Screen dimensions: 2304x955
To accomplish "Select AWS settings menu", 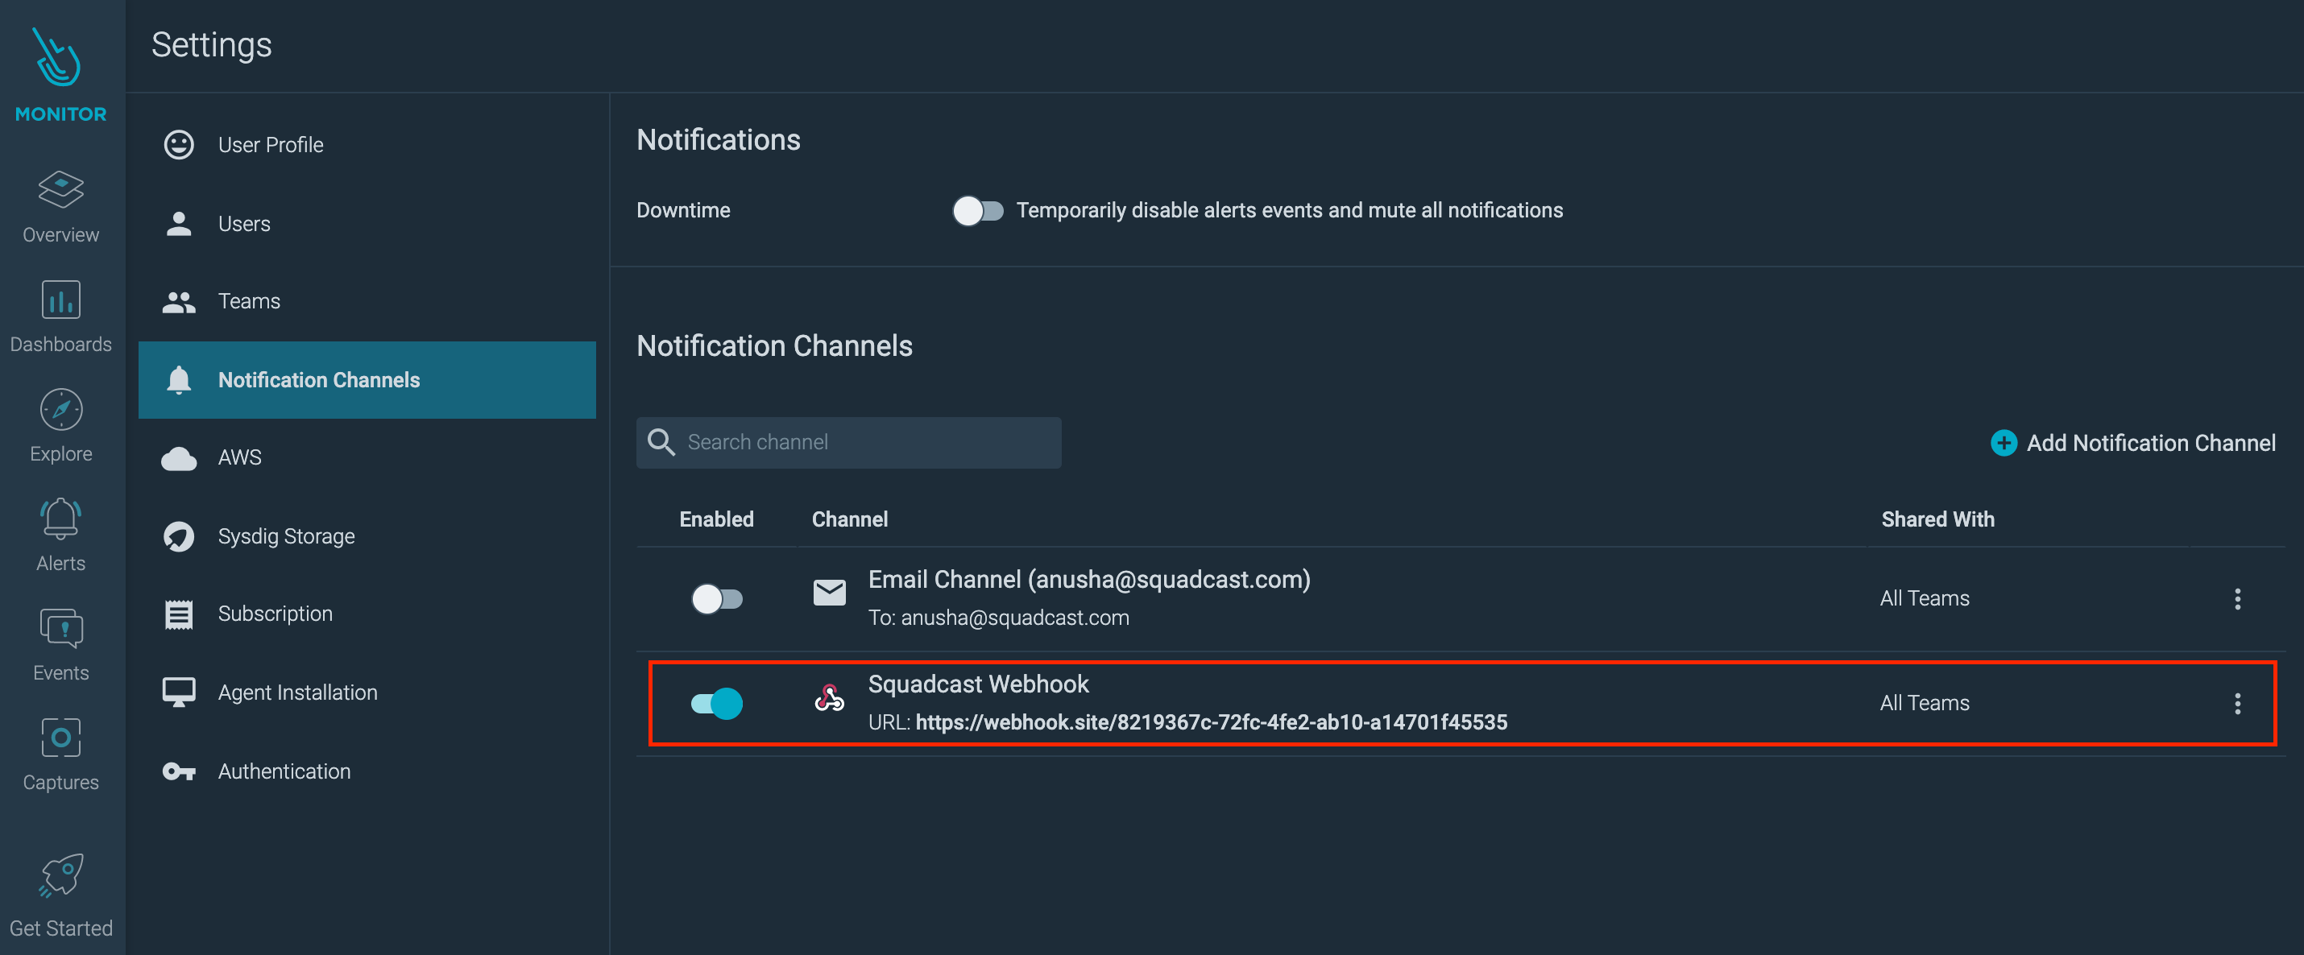I will [x=367, y=458].
